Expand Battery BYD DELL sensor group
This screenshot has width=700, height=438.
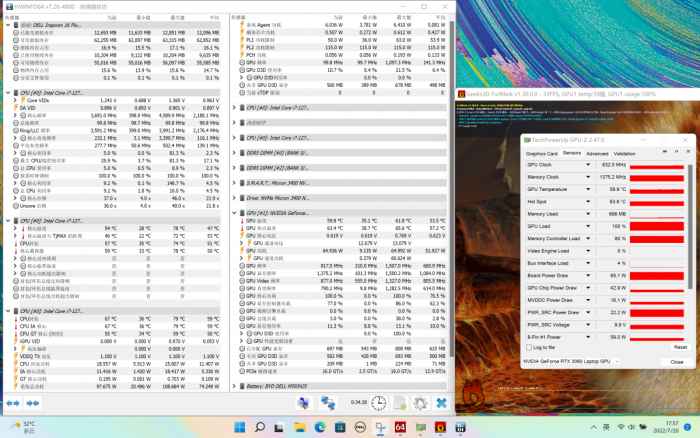pyautogui.click(x=234, y=386)
